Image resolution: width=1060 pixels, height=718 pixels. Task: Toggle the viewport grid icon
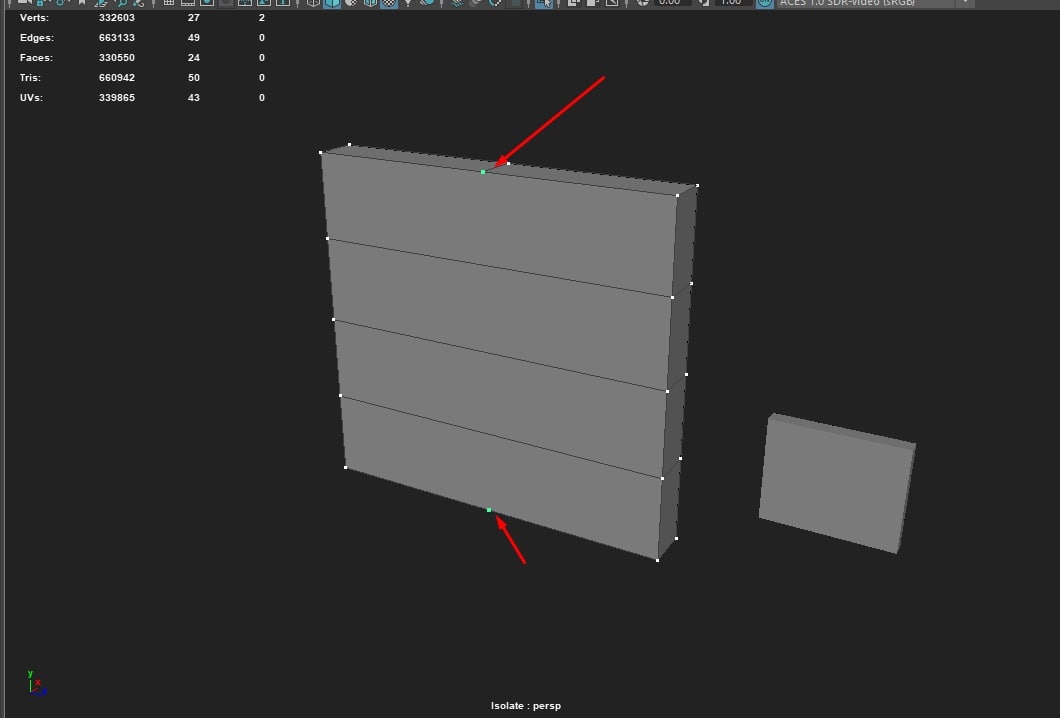pyautogui.click(x=168, y=3)
